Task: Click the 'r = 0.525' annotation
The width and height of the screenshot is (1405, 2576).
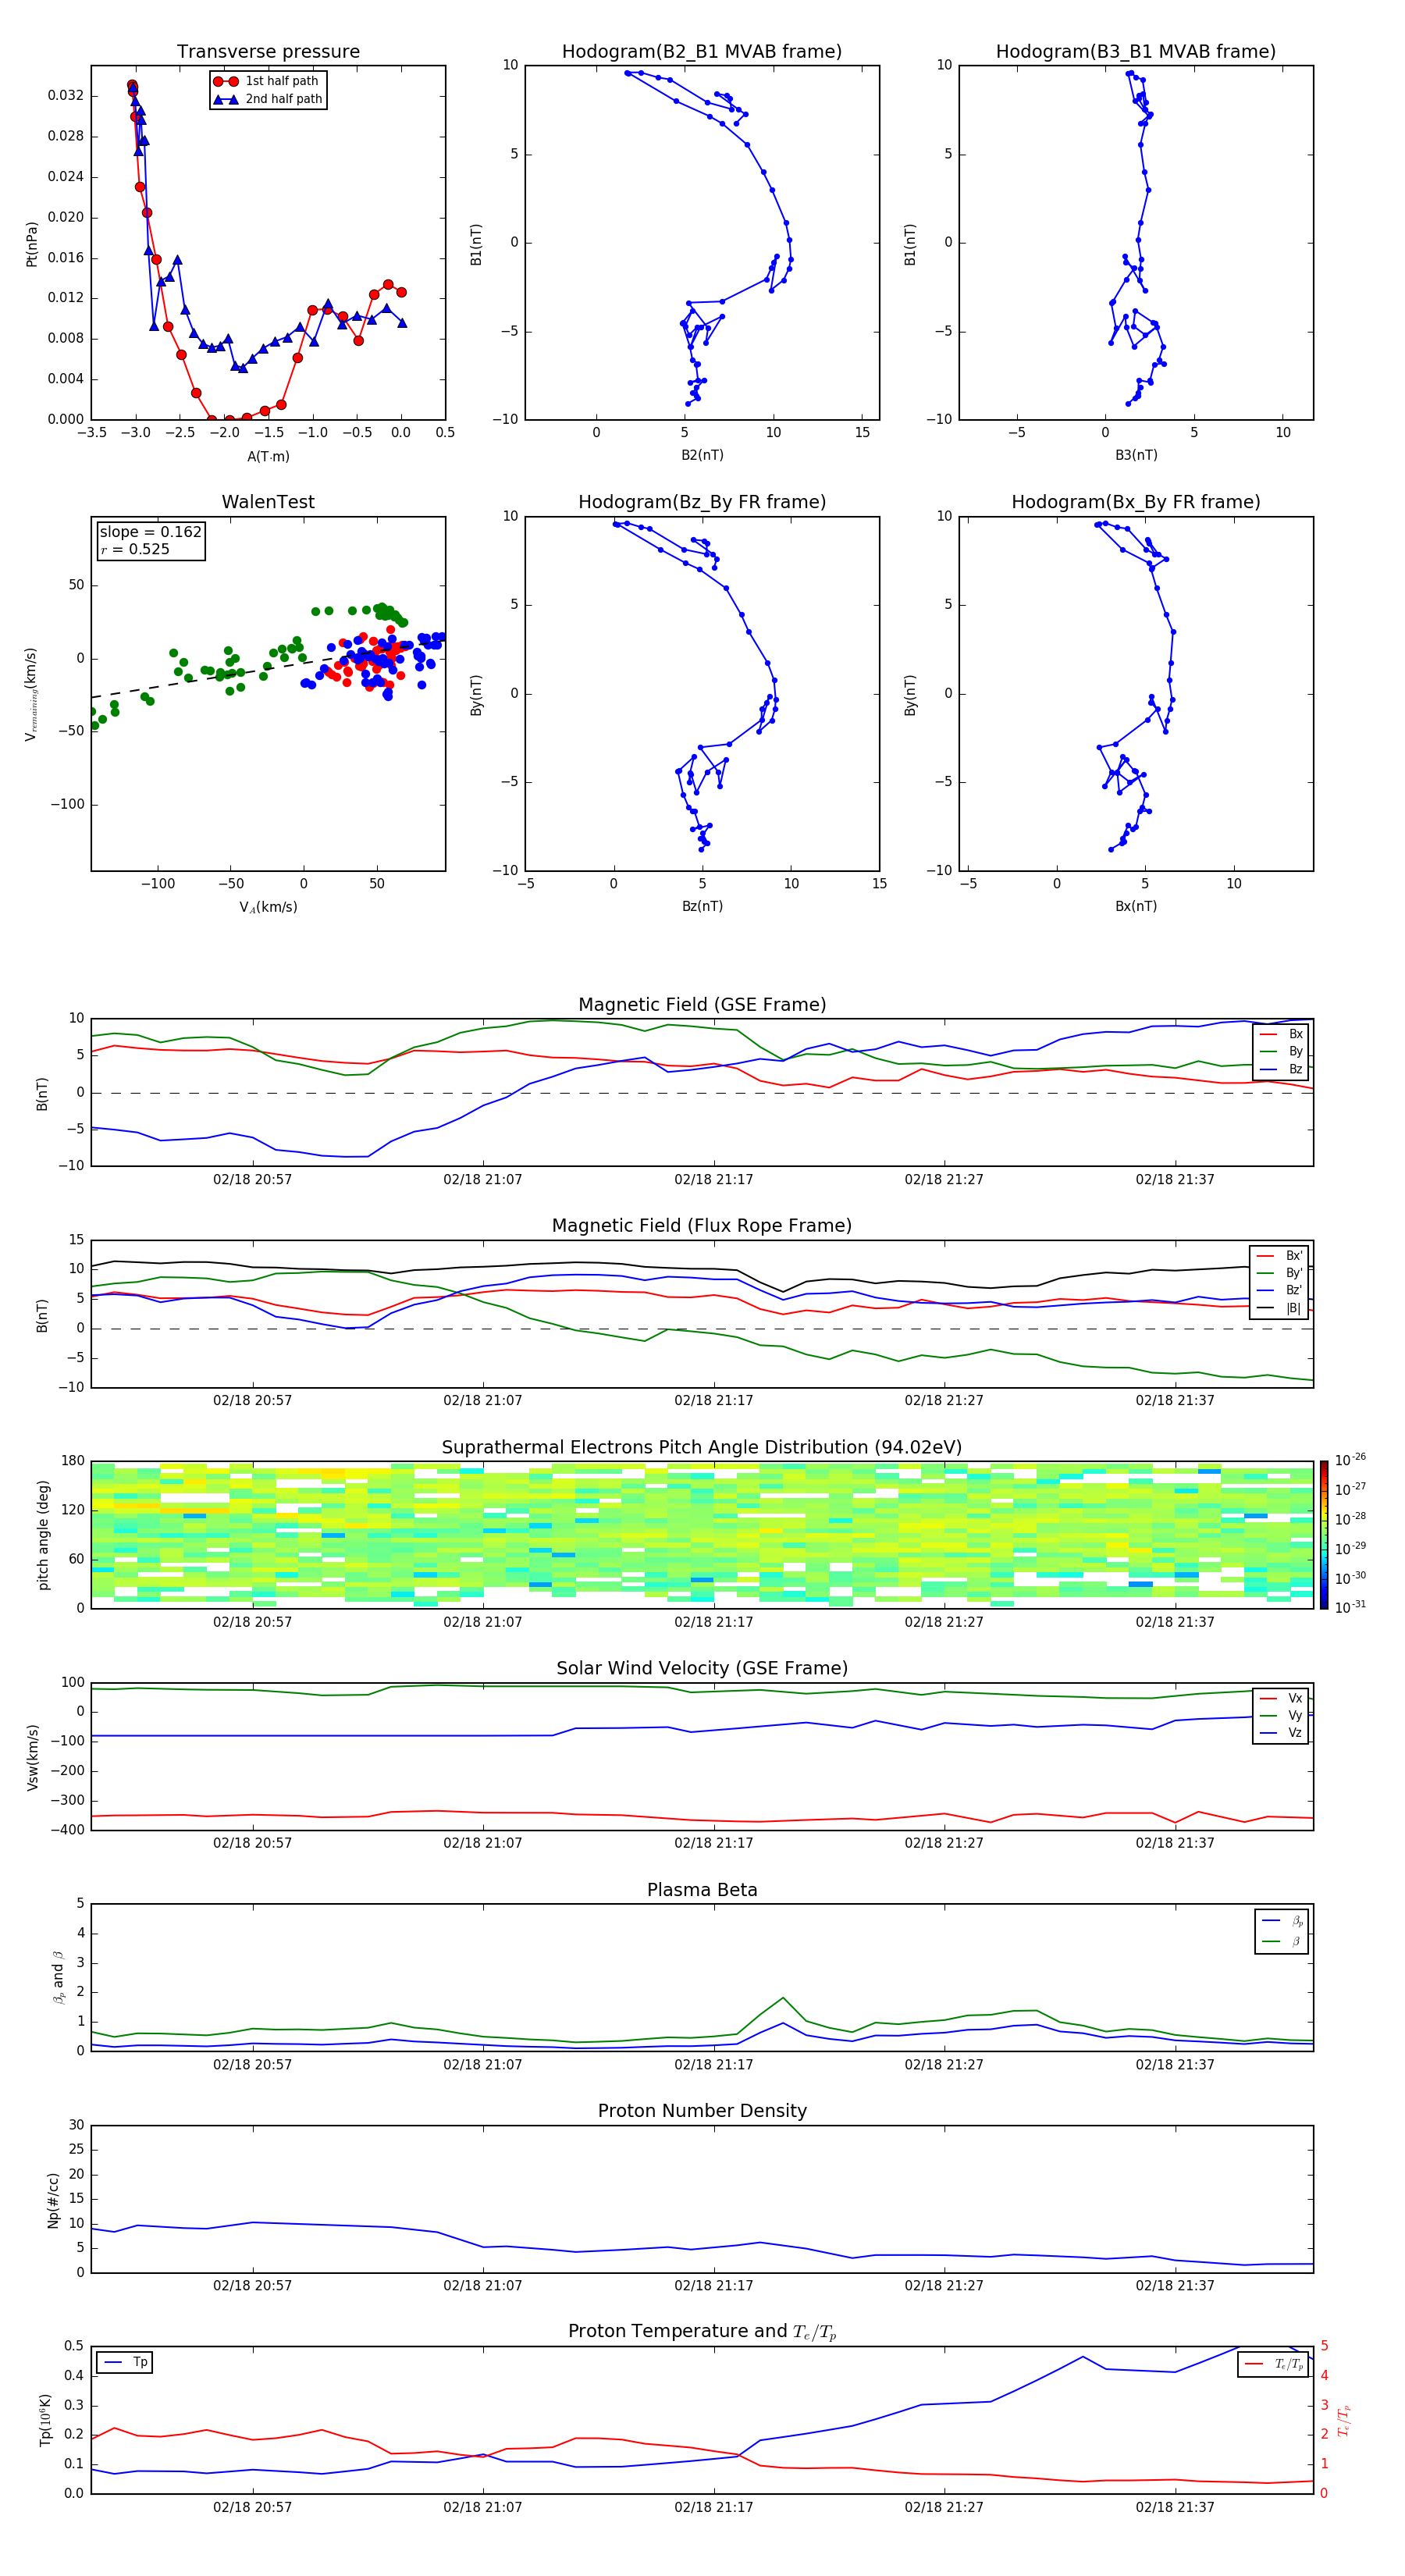Action: (135, 549)
